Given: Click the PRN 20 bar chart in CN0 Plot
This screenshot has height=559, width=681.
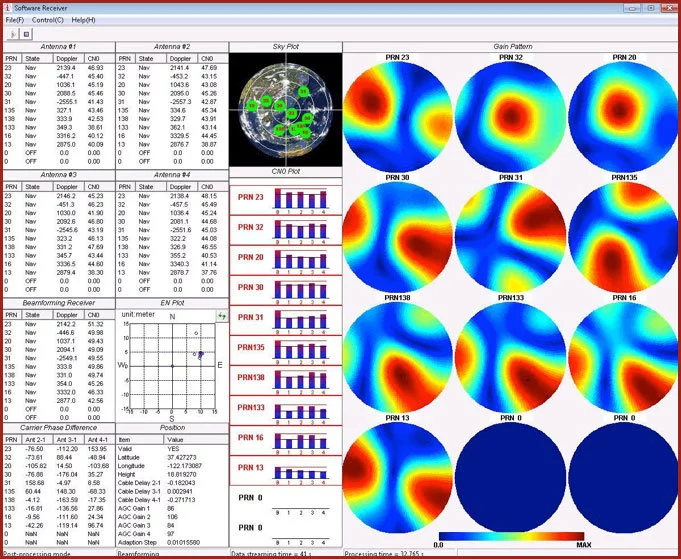Looking at the screenshot, I should [300, 259].
